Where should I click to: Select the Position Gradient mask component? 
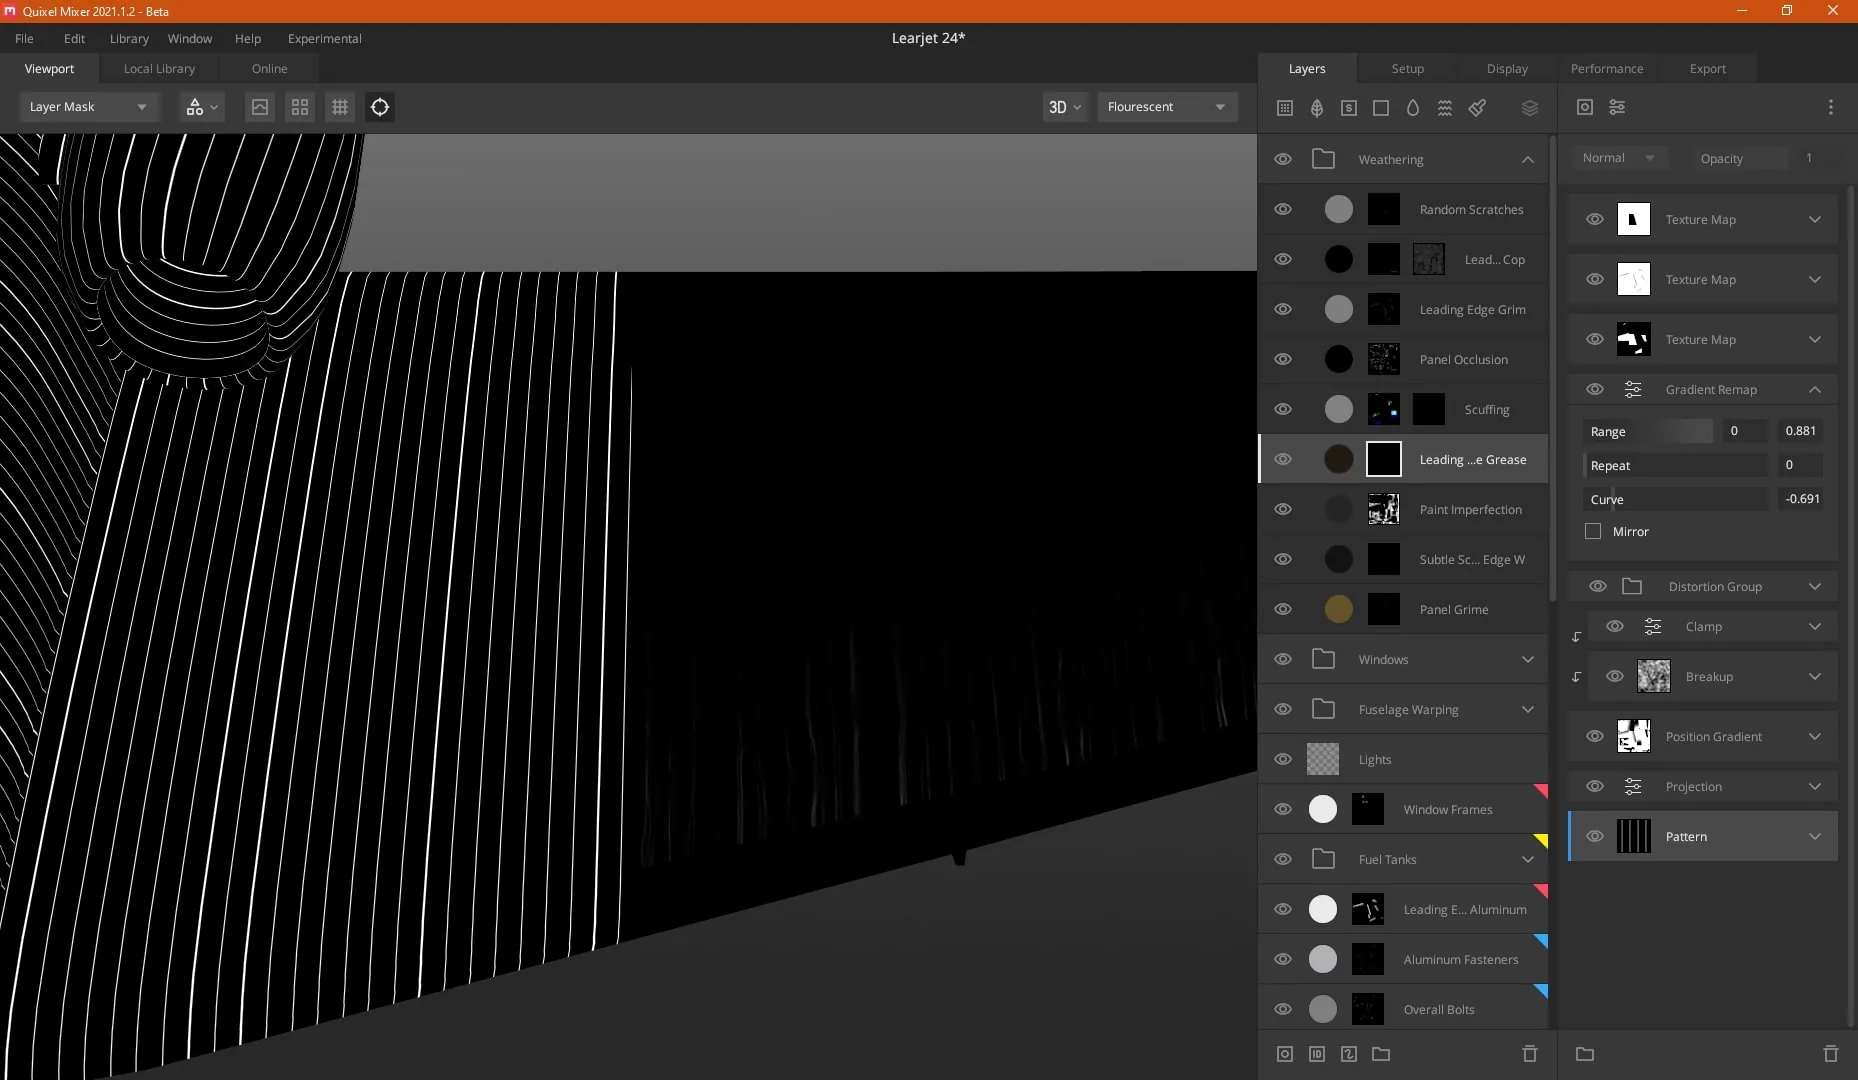tap(1703, 737)
